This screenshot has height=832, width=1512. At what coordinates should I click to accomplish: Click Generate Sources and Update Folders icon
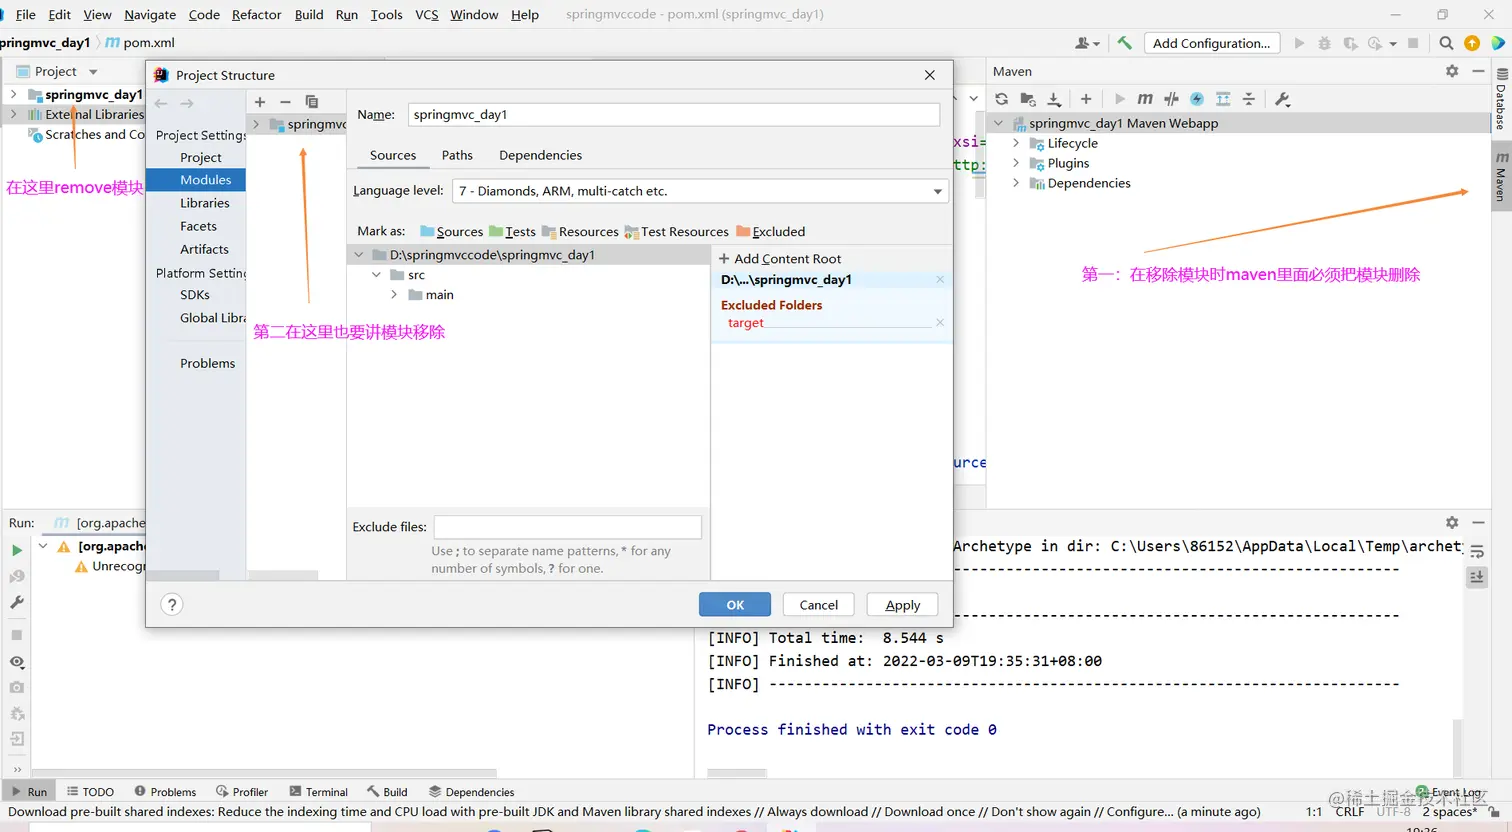[x=1028, y=99]
